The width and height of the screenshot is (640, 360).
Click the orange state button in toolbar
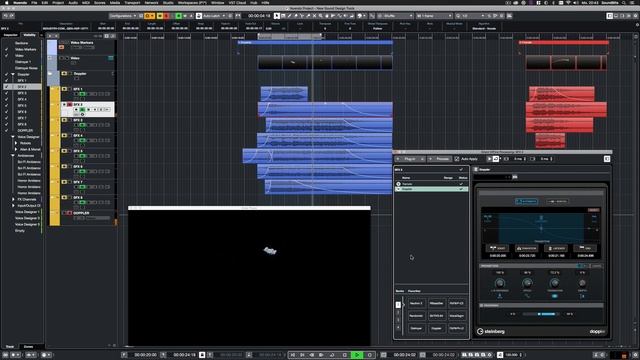click(x=149, y=16)
